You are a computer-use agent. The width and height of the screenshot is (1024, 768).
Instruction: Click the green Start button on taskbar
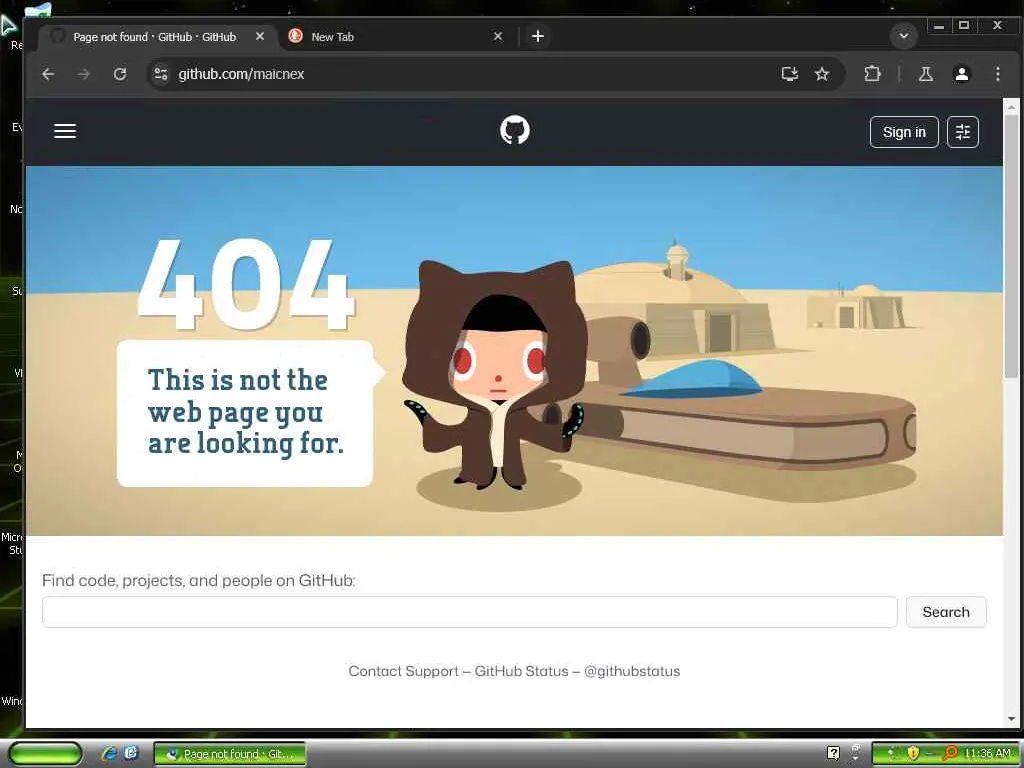pyautogui.click(x=45, y=754)
